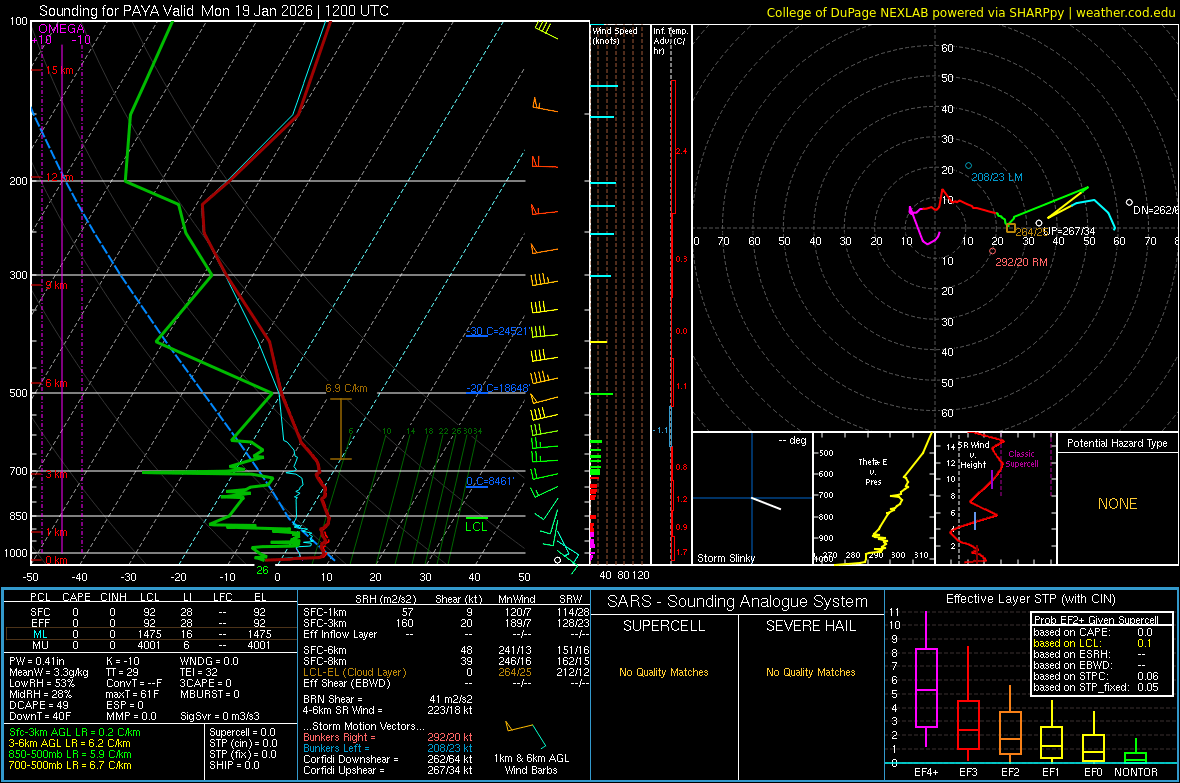The image size is (1180, 783).
Task: Select the MU parcel row label
Action: coord(40,645)
